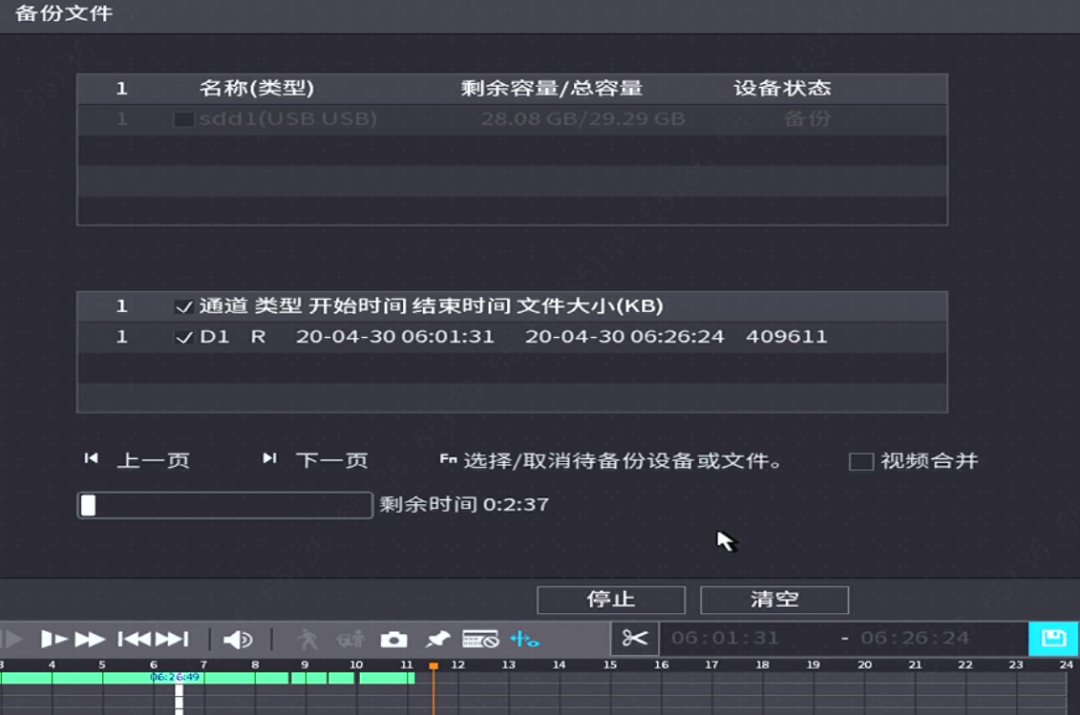This screenshot has width=1080, height=715.
Task: Go to 上一页 previous page
Action: [153, 460]
